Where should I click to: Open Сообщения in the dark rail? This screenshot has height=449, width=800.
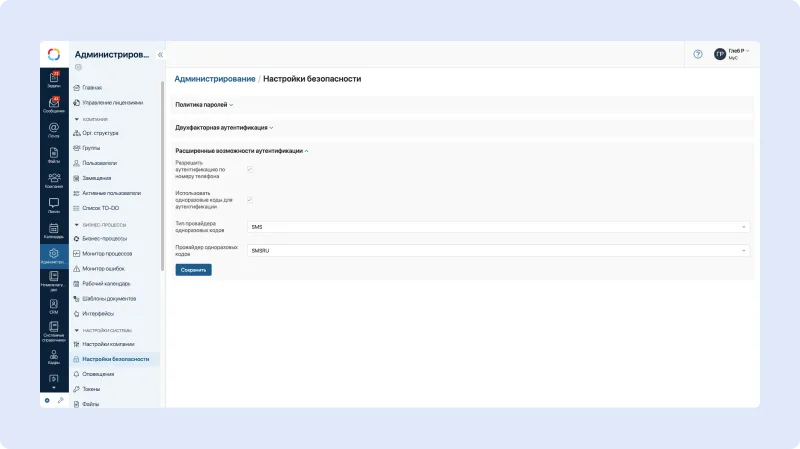point(54,105)
